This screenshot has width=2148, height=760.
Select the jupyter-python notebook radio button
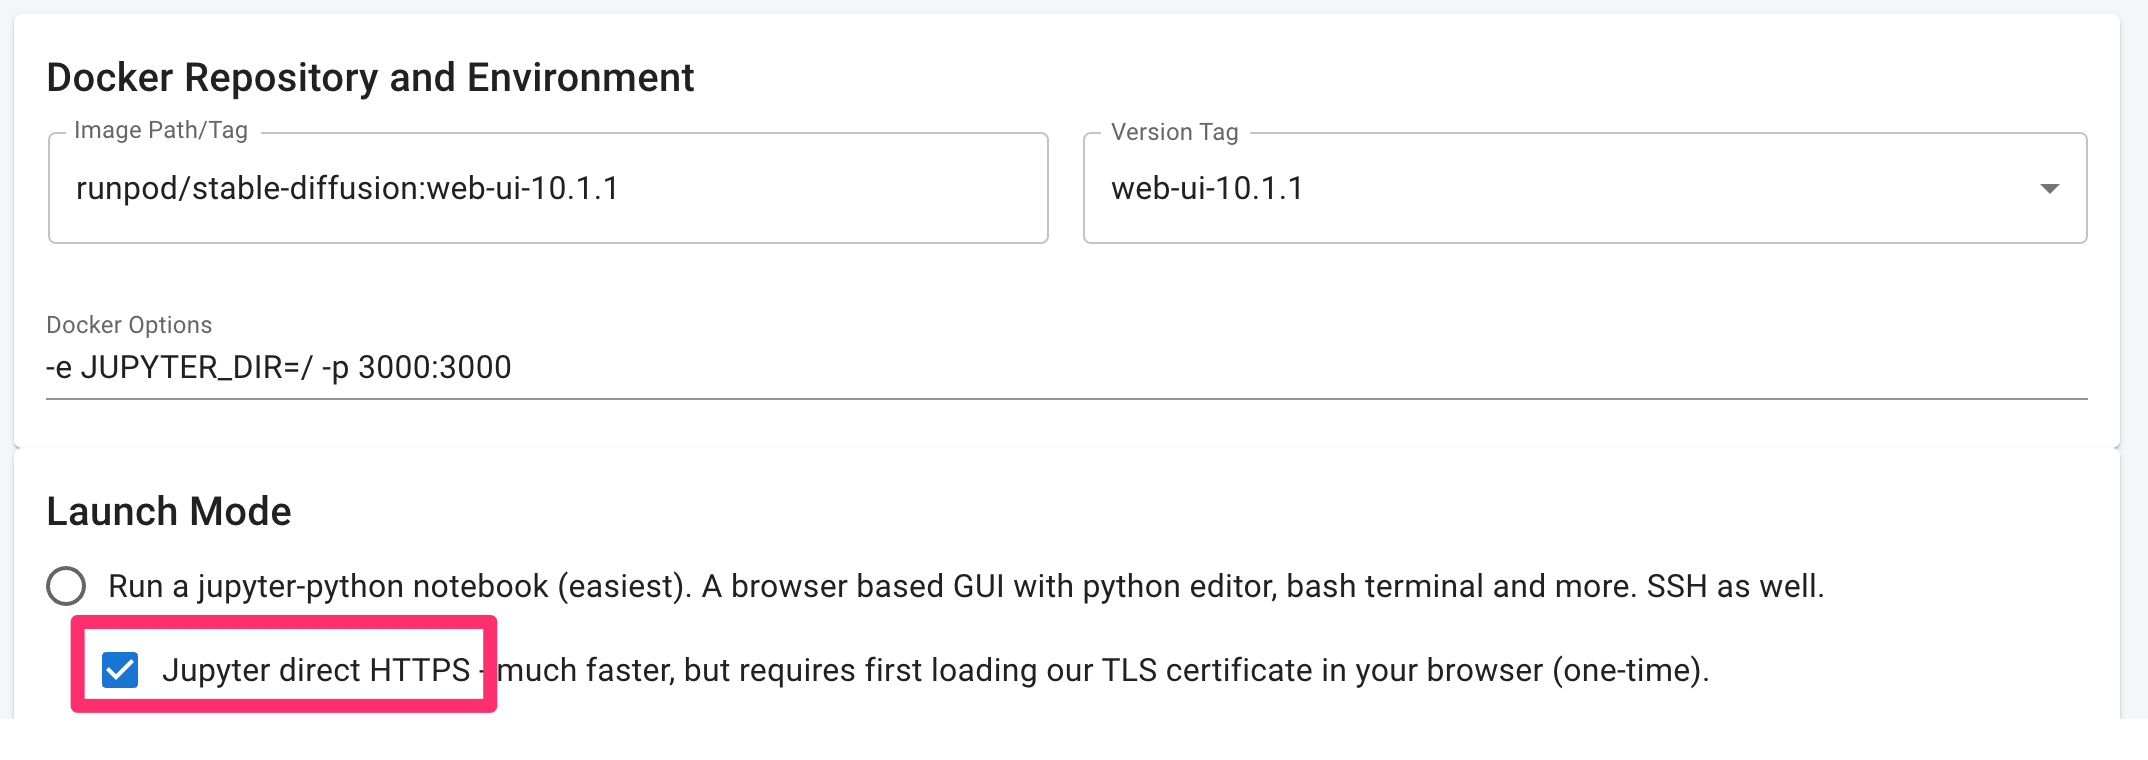coord(66,586)
